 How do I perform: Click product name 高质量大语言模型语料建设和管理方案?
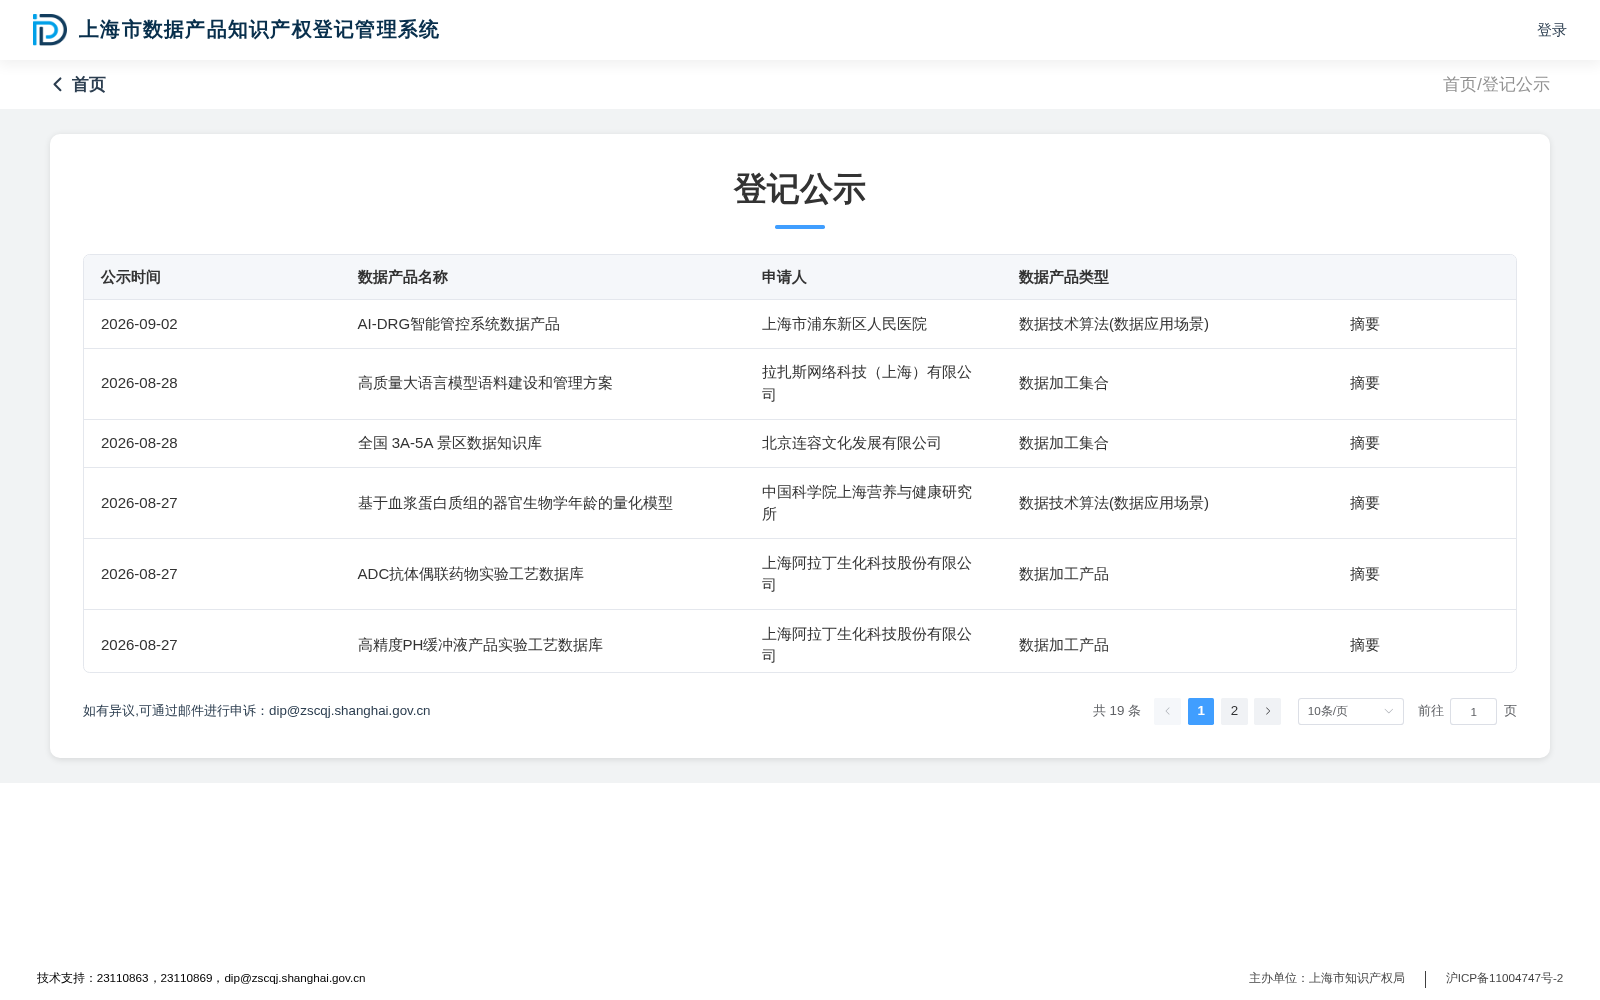[485, 383]
